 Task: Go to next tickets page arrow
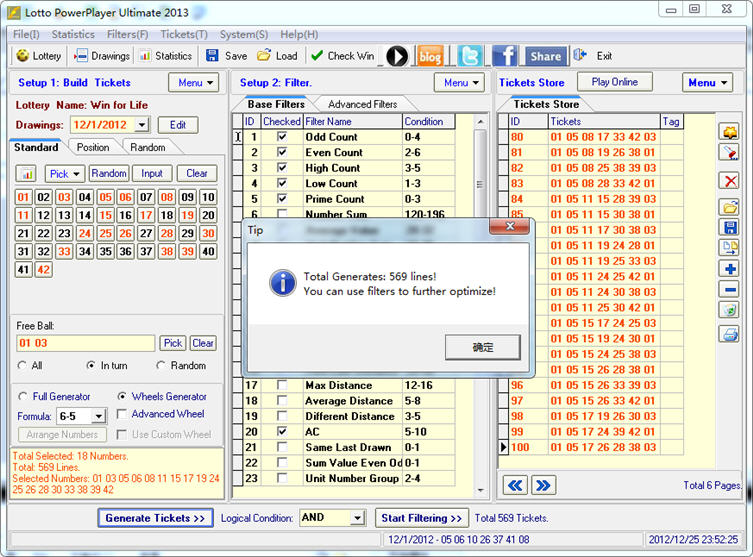pyautogui.click(x=544, y=485)
